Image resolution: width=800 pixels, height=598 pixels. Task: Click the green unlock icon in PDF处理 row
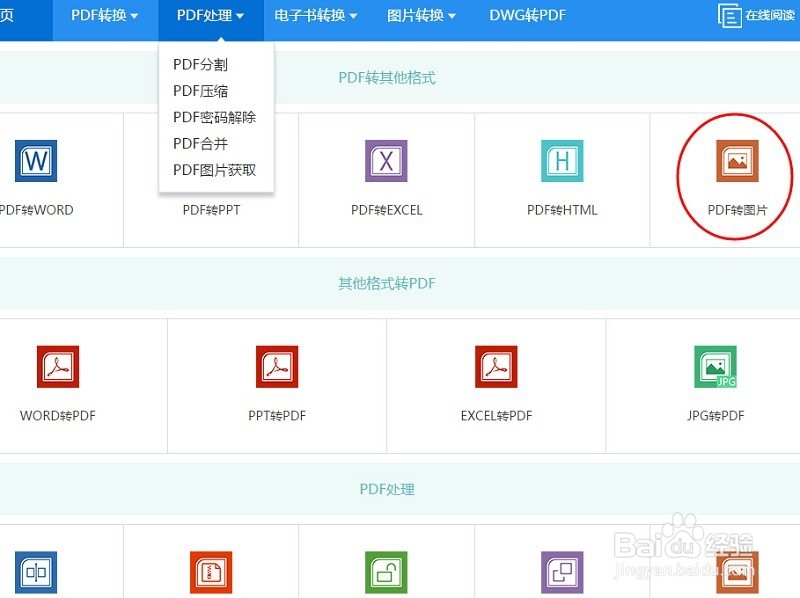coord(386,572)
